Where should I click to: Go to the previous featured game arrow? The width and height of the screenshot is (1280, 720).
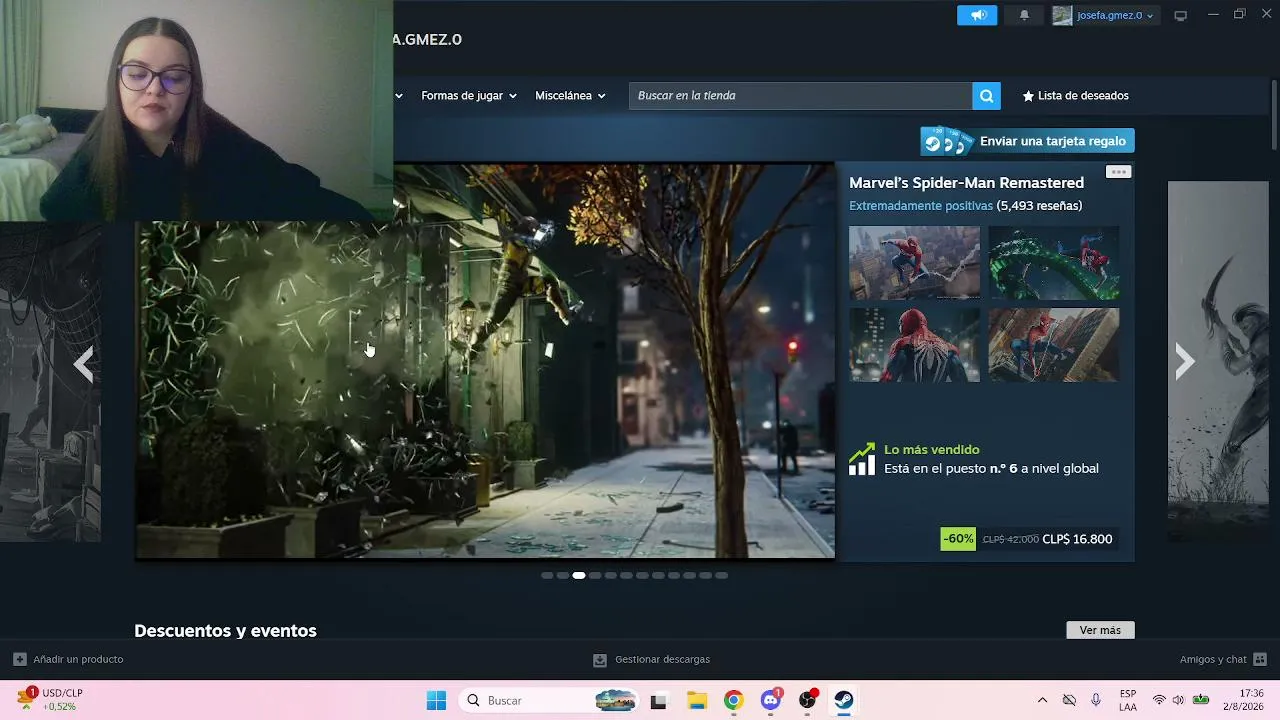coord(84,364)
